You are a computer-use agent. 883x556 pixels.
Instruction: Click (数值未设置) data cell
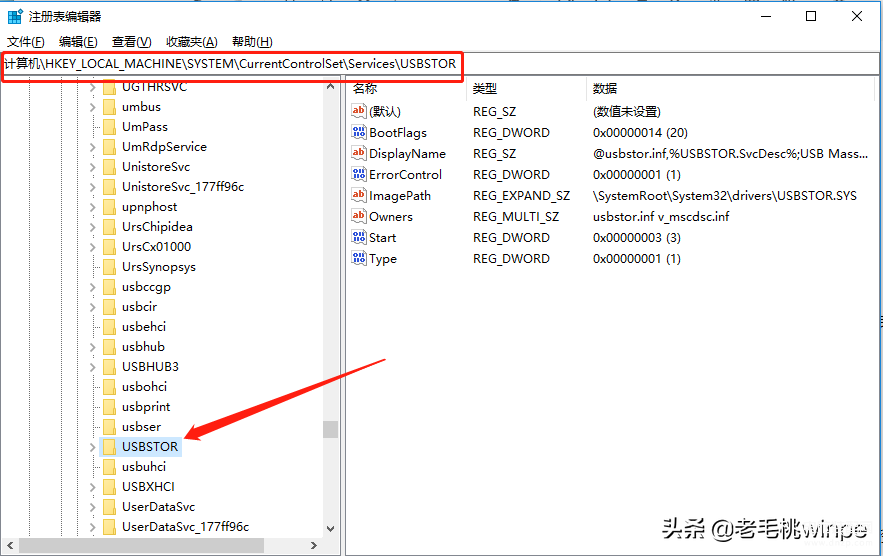coord(626,112)
